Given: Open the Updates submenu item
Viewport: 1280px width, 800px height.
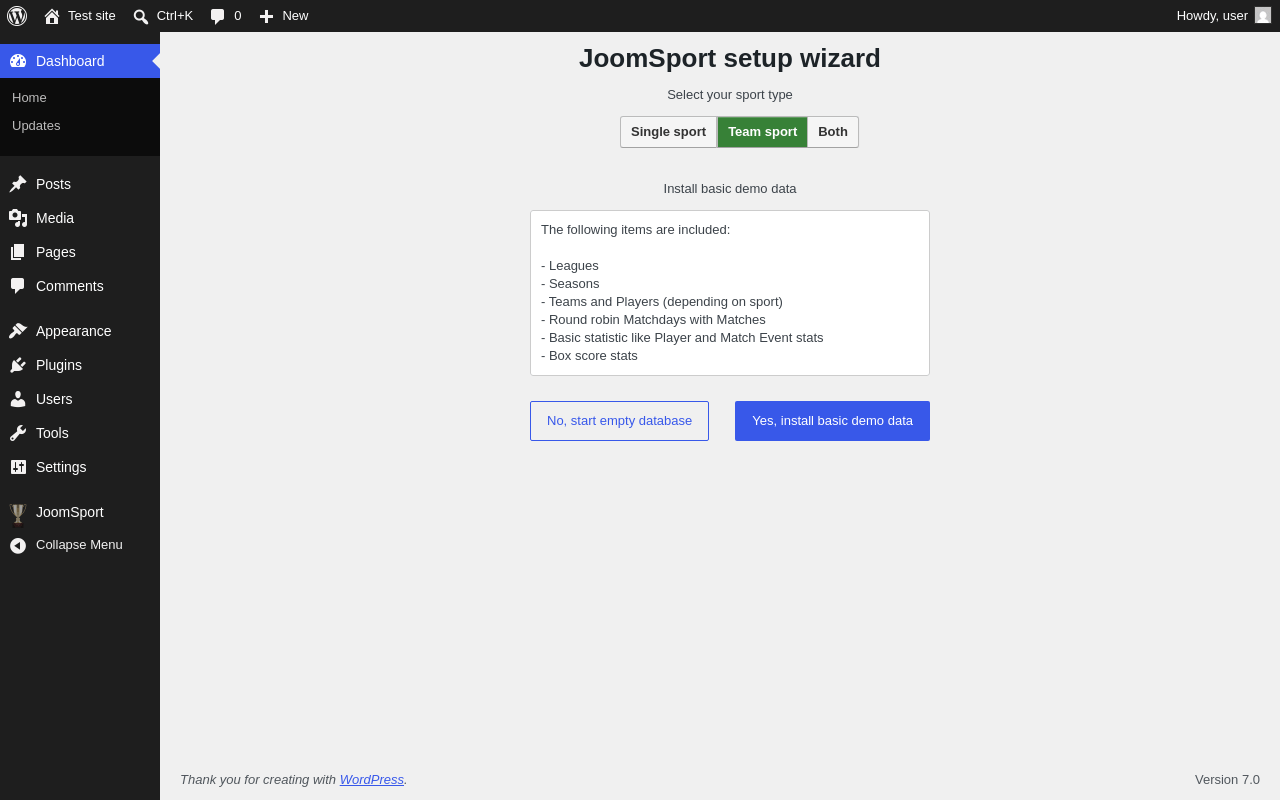Looking at the screenshot, I should pos(80,126).
